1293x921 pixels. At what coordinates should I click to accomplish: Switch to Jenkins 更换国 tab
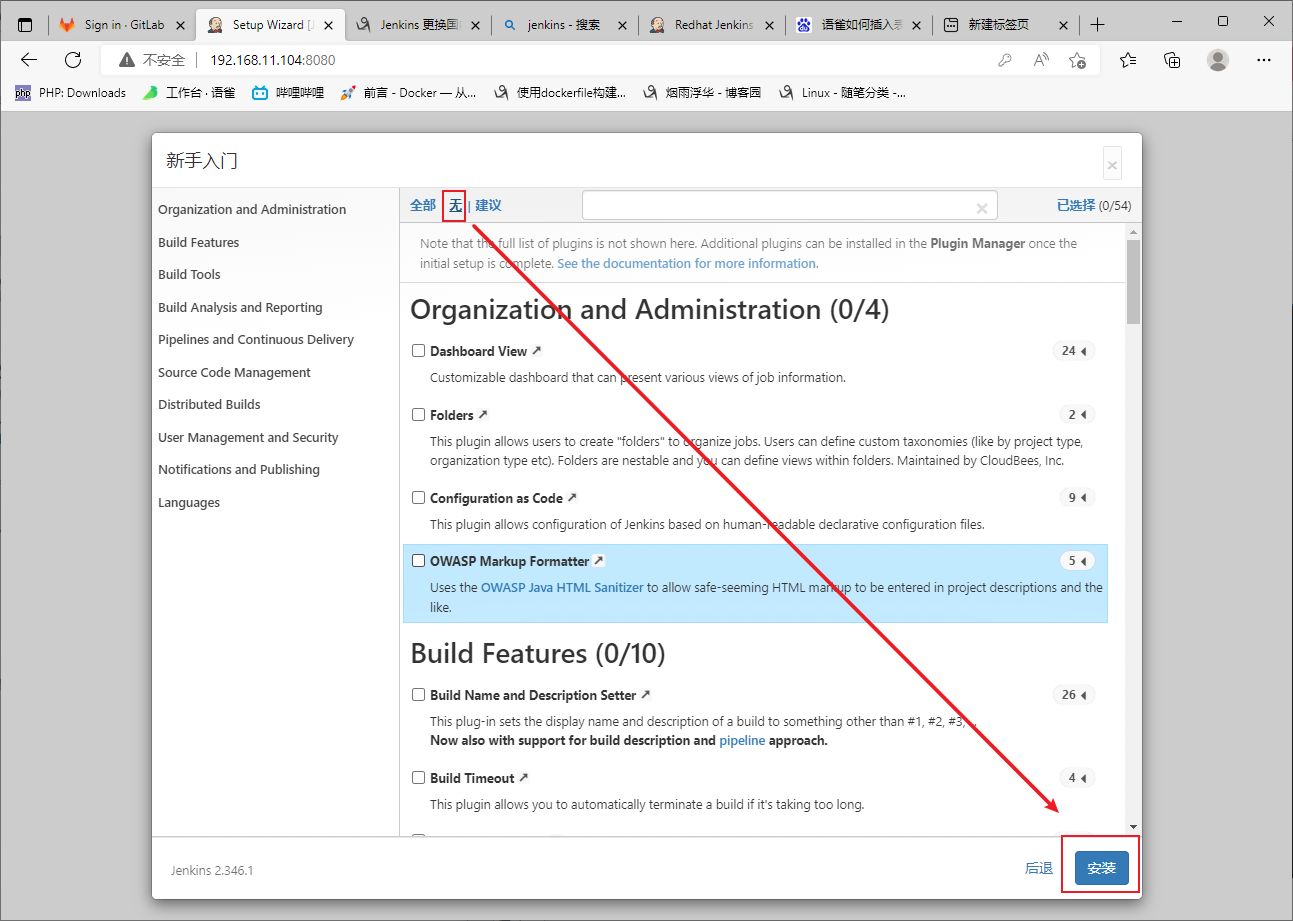coord(418,25)
